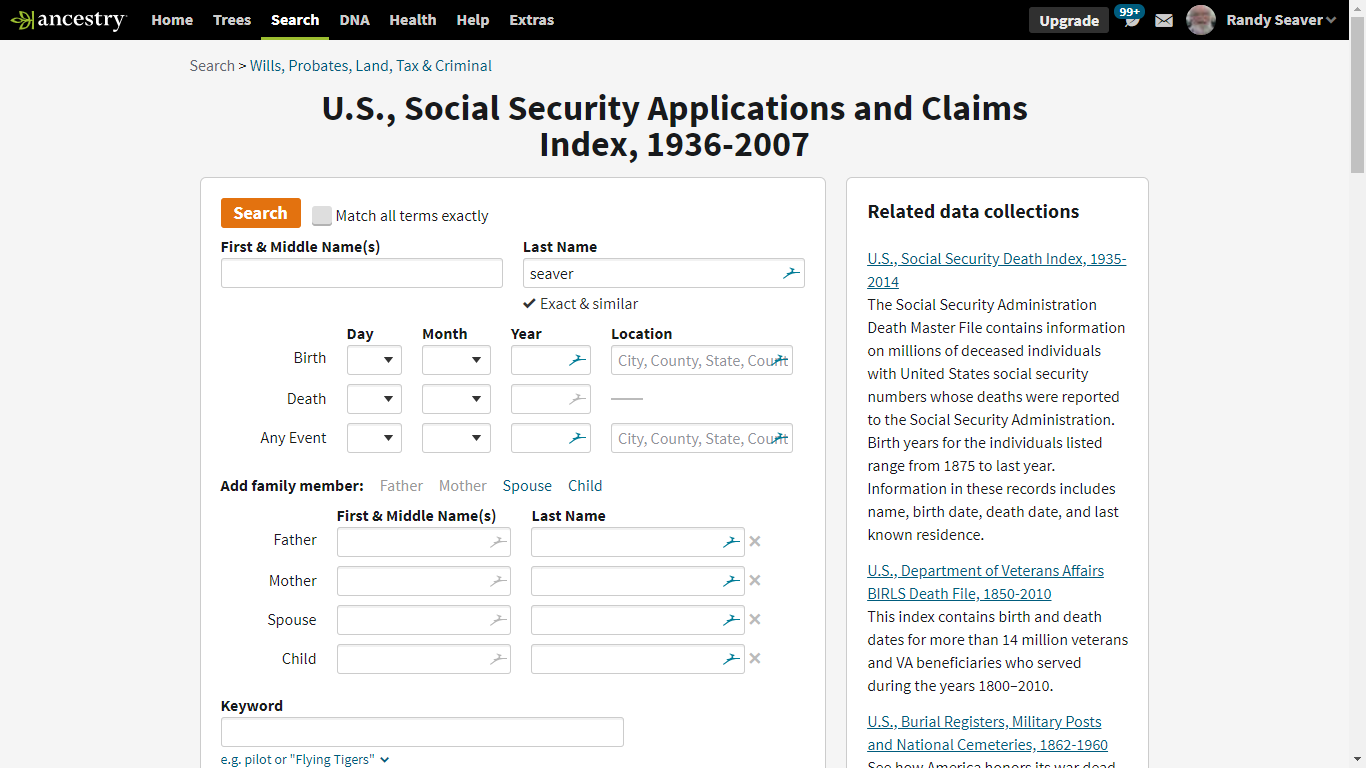Click the Upgrade button

tap(1069, 20)
